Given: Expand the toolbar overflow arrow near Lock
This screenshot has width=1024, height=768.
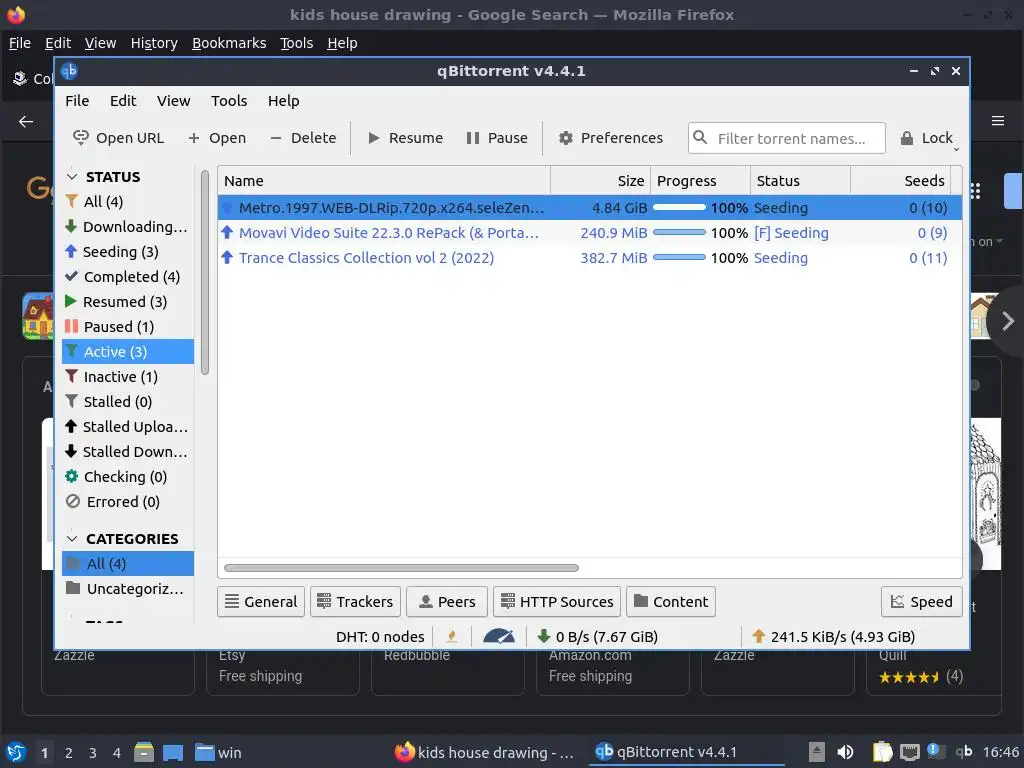Looking at the screenshot, I should click(x=956, y=150).
